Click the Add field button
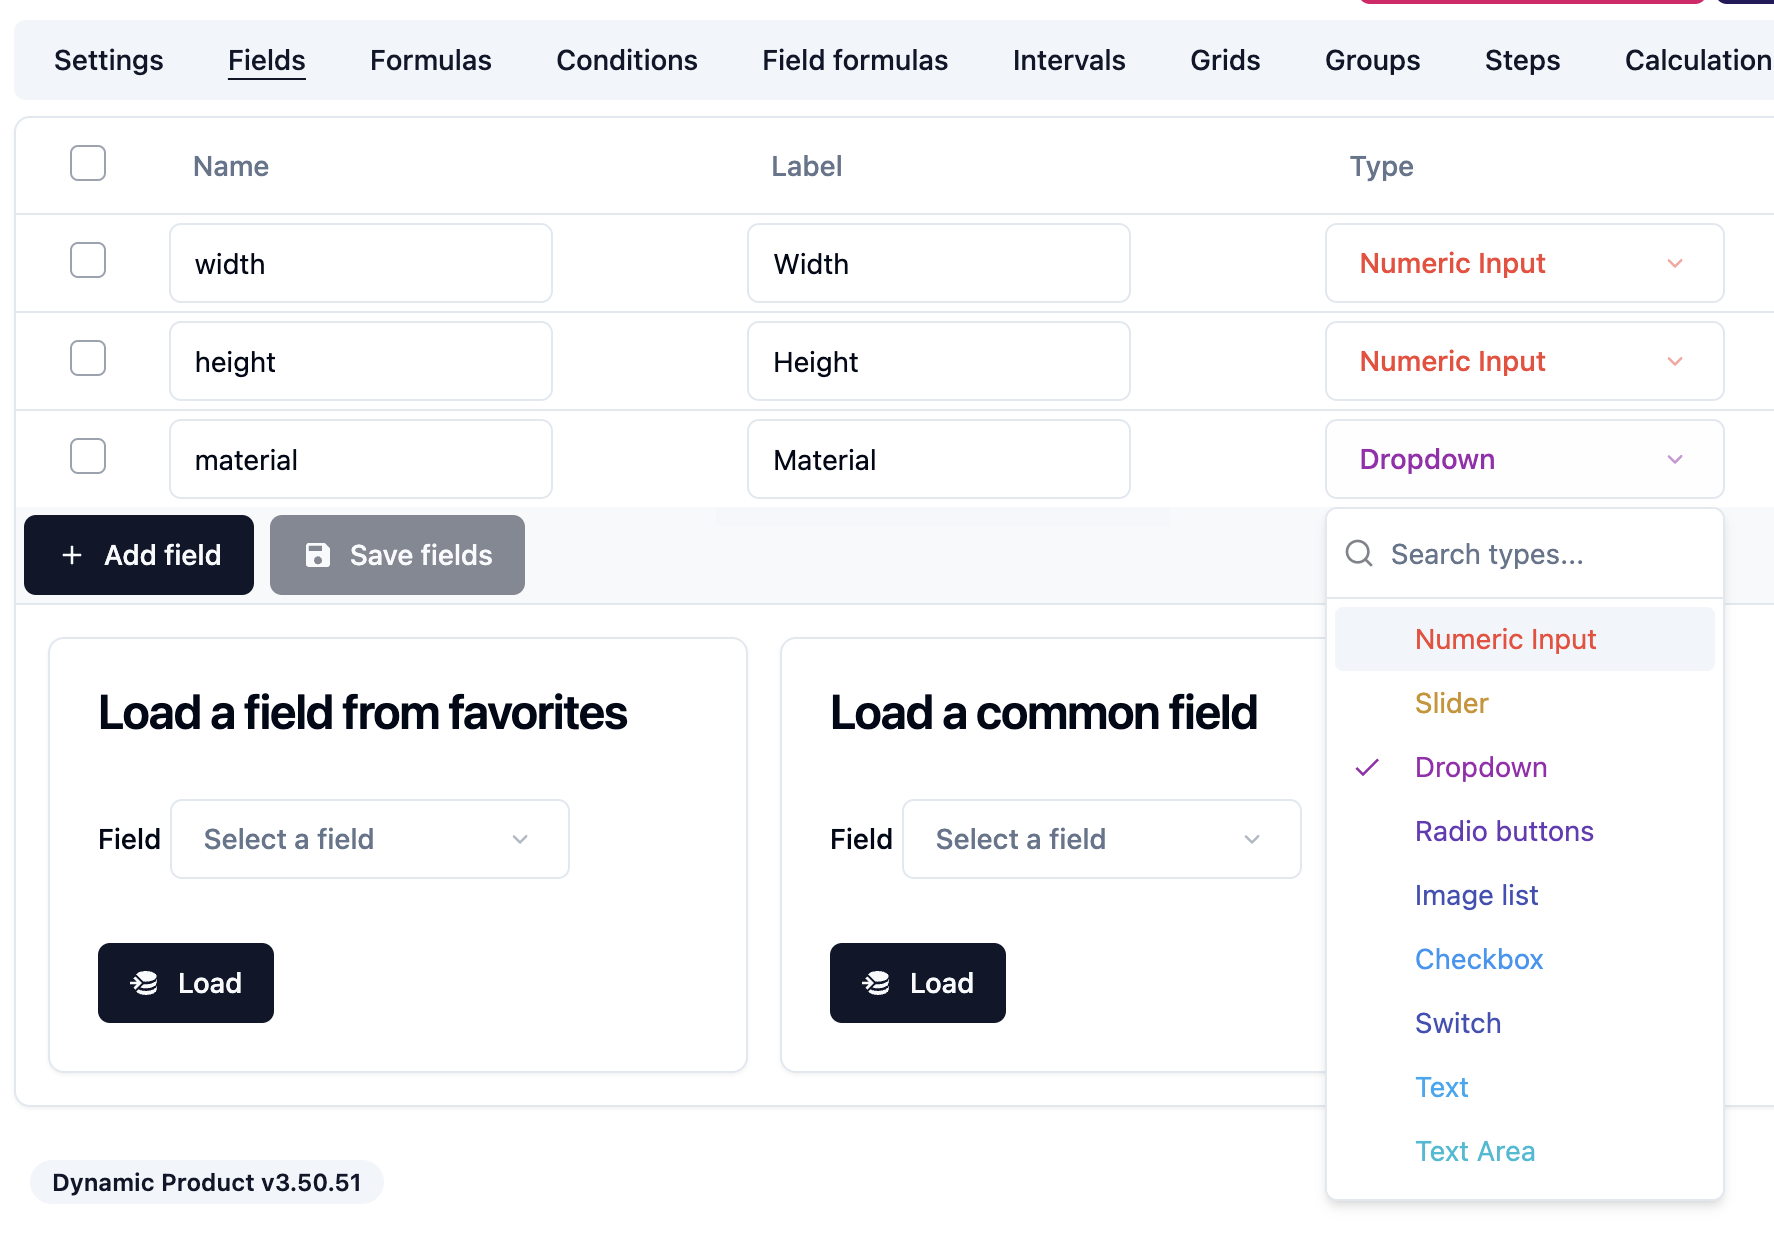 click(138, 555)
